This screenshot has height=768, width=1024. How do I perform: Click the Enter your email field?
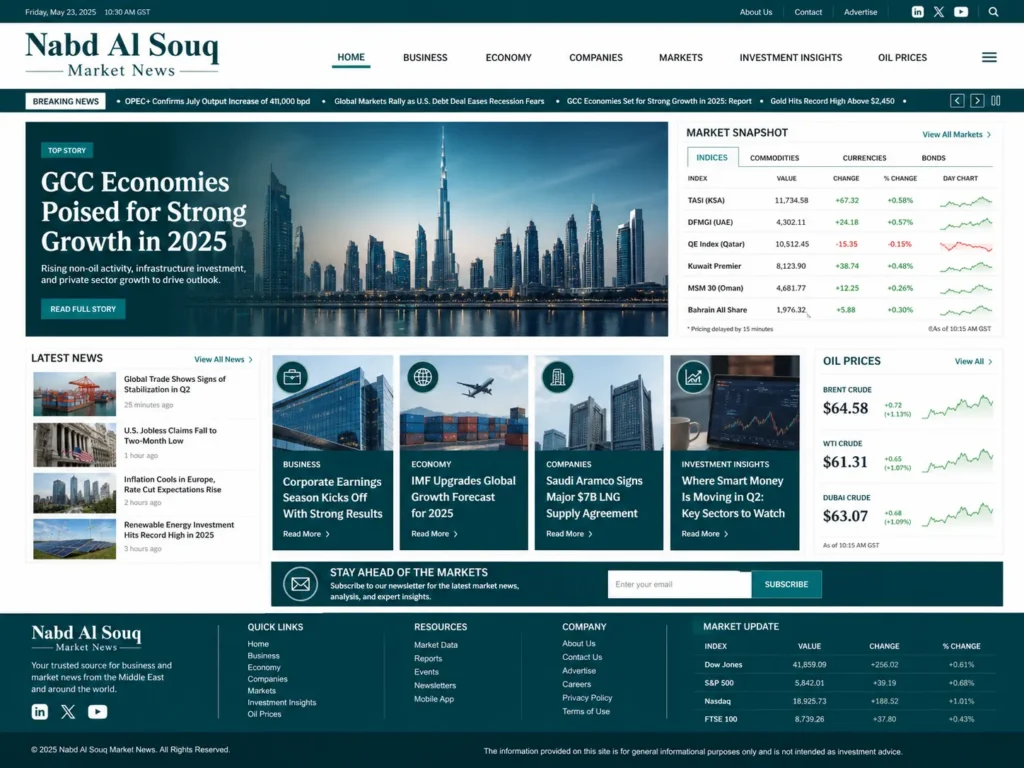[680, 584]
